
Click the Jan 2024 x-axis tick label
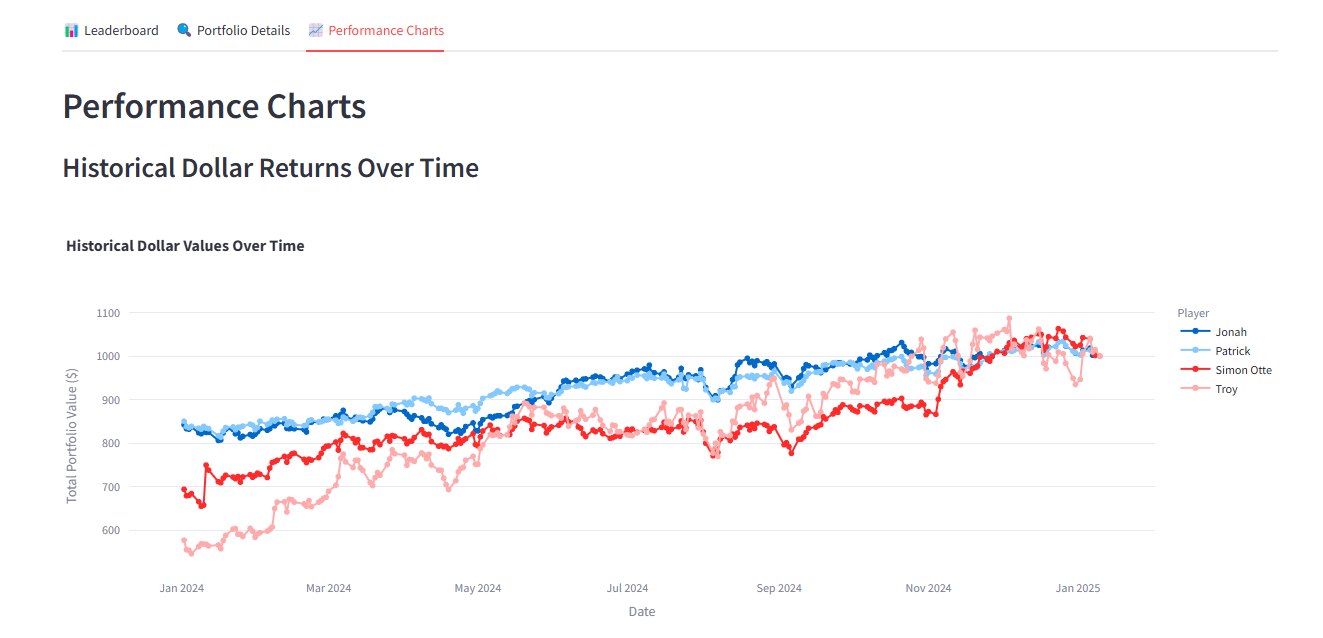click(x=182, y=588)
